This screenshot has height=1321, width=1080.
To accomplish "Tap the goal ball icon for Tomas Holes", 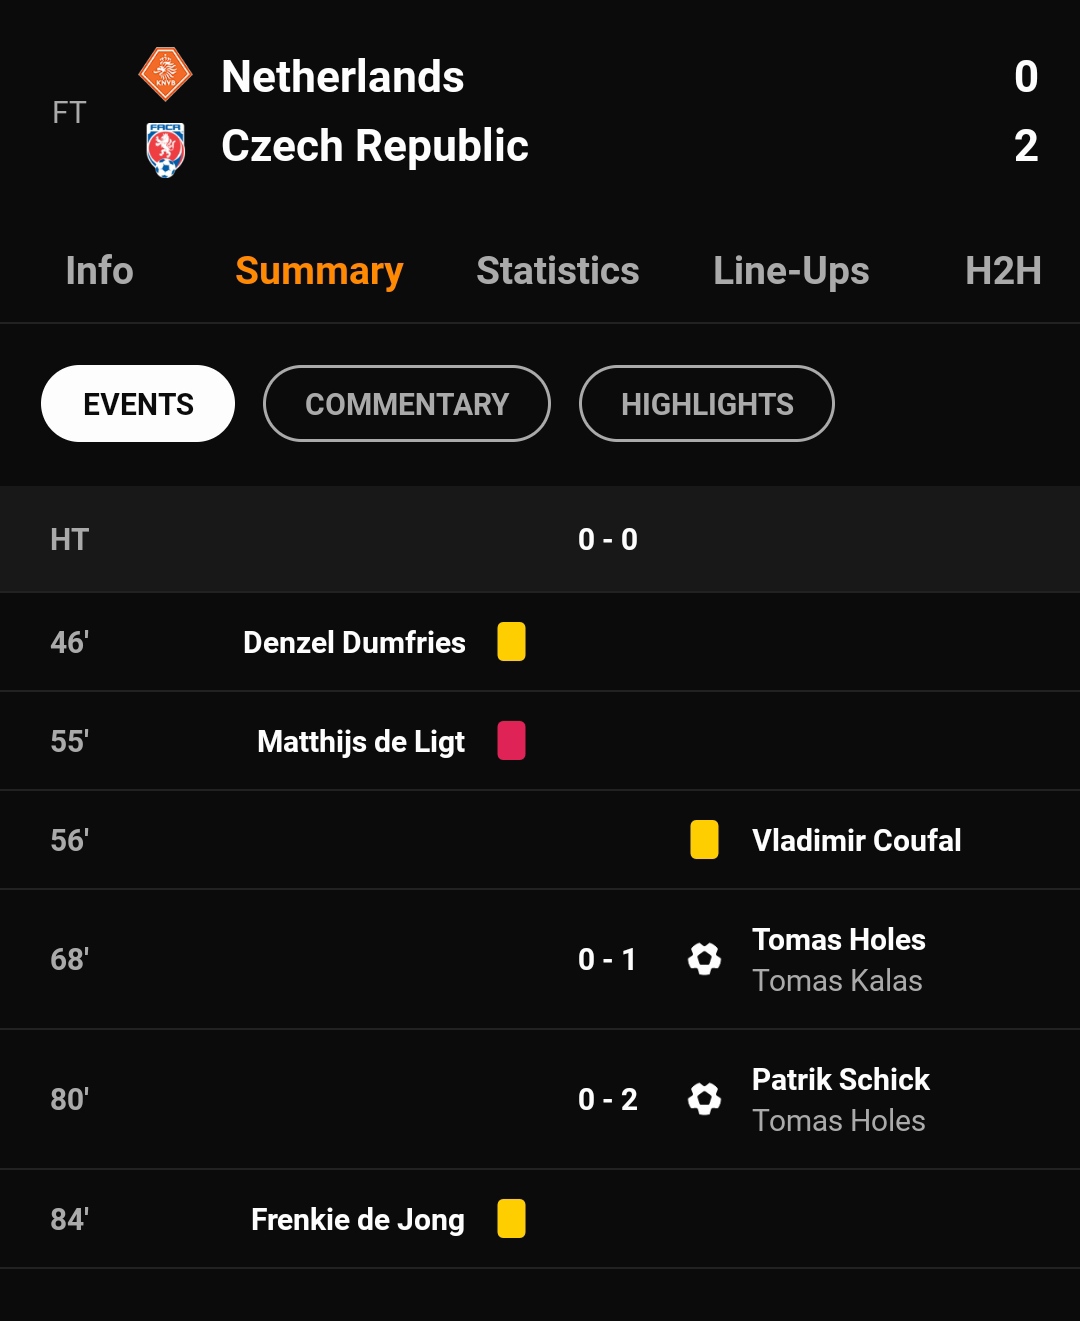I will tap(704, 959).
